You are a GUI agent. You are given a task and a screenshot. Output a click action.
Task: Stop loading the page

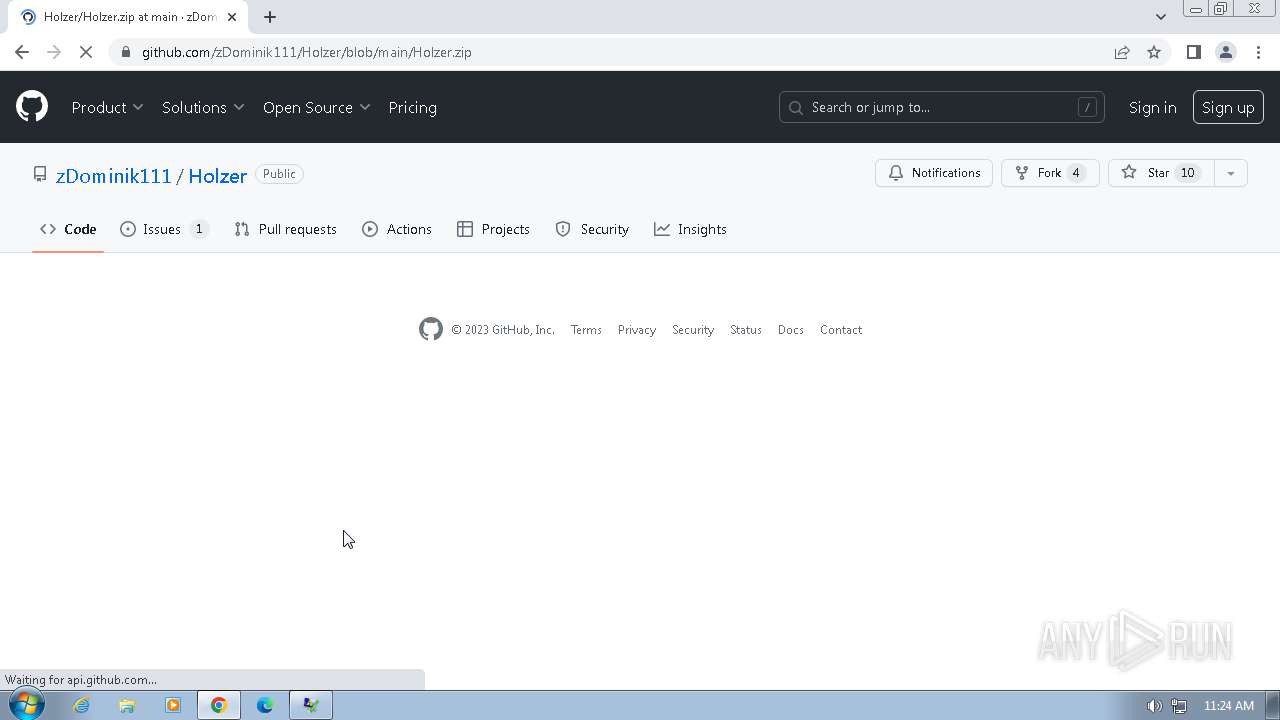click(x=86, y=52)
